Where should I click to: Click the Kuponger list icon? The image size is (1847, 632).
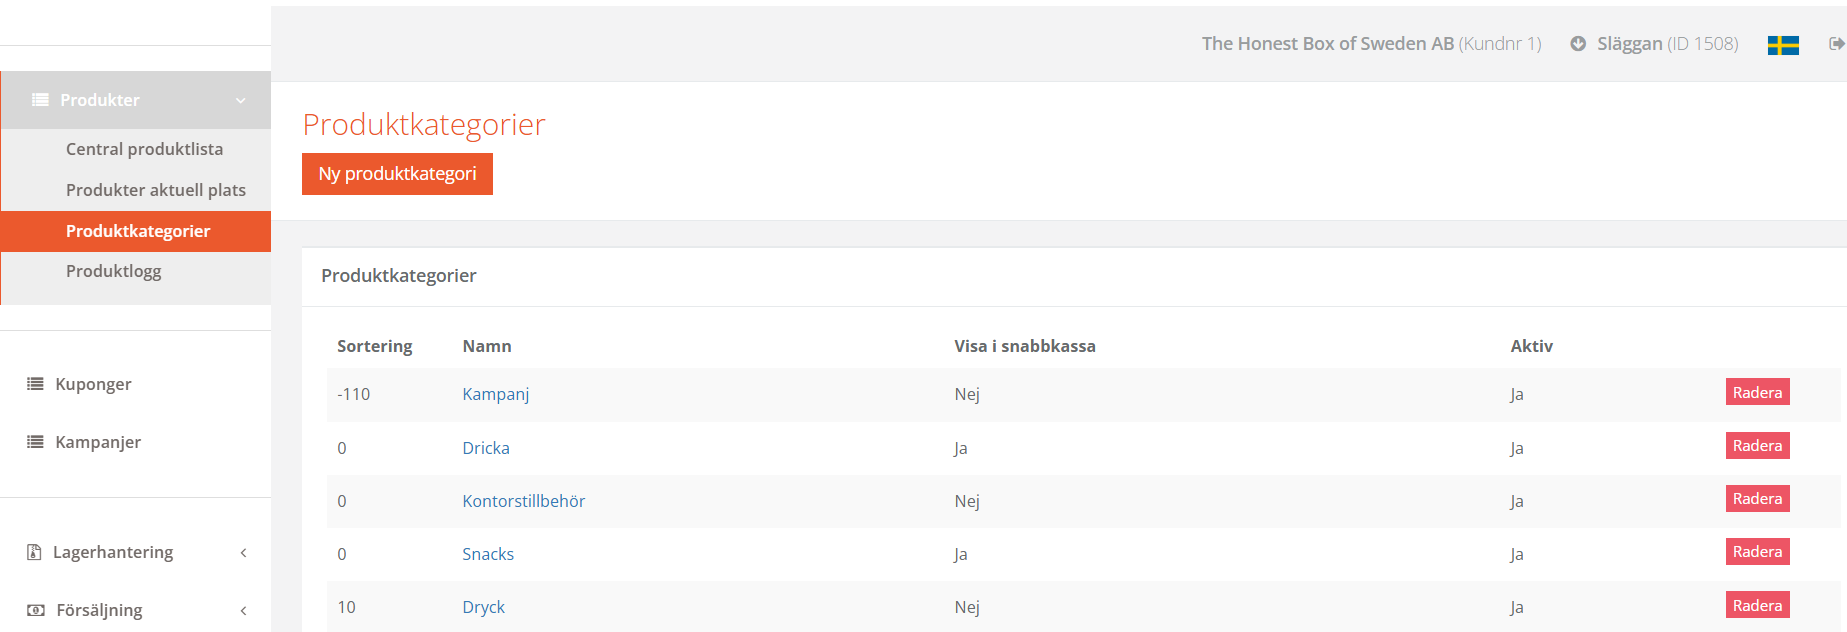point(35,384)
